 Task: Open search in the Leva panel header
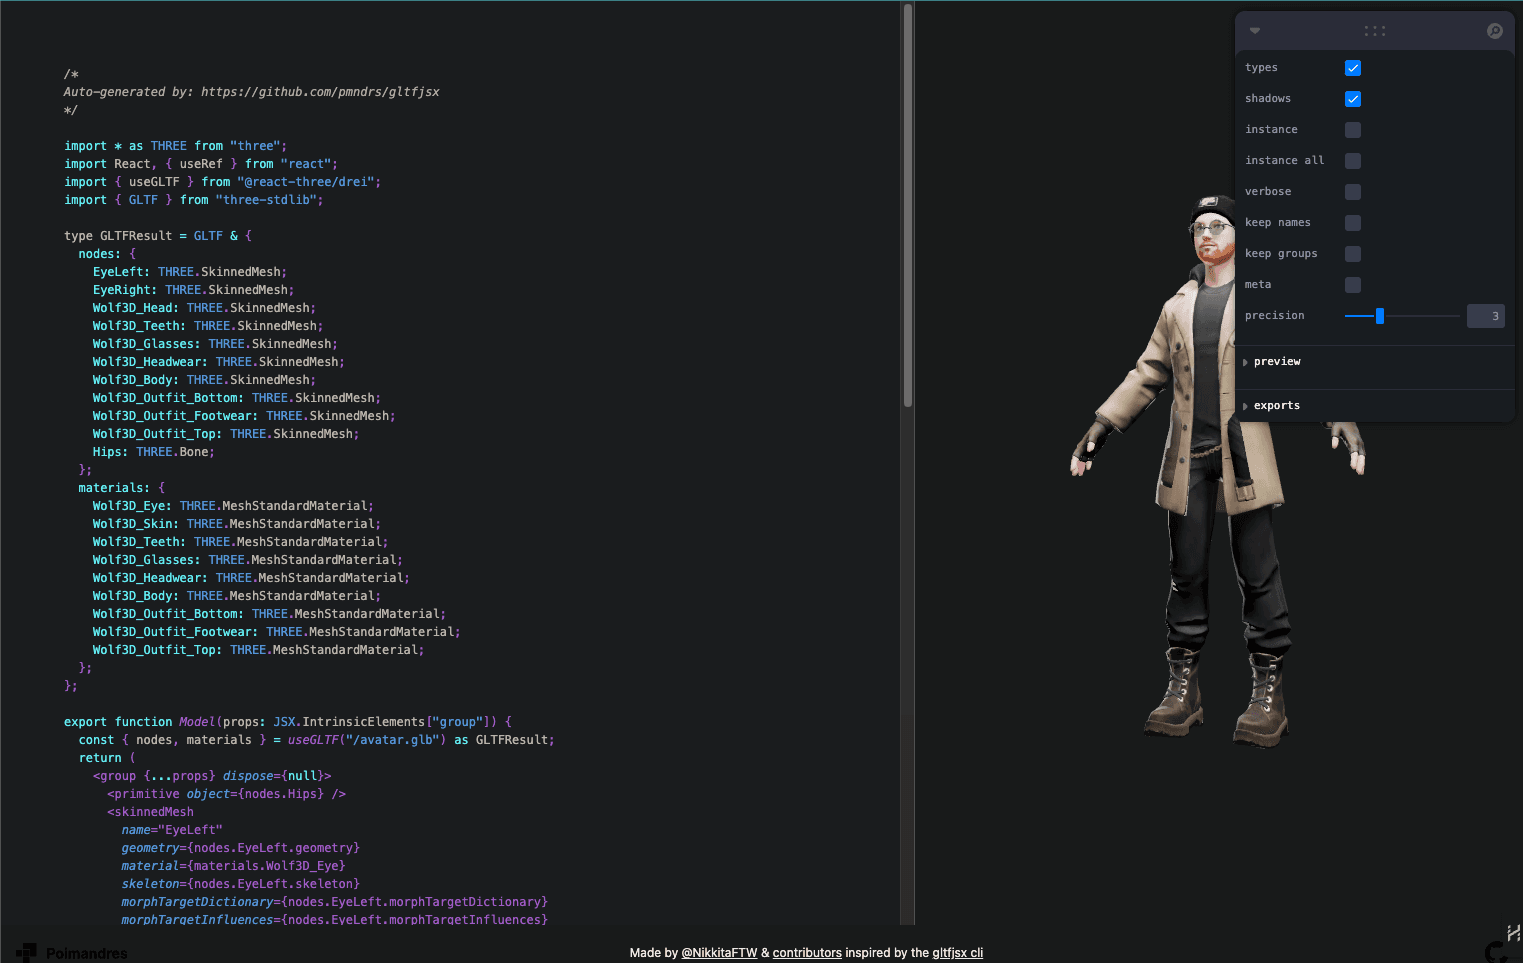(1494, 30)
